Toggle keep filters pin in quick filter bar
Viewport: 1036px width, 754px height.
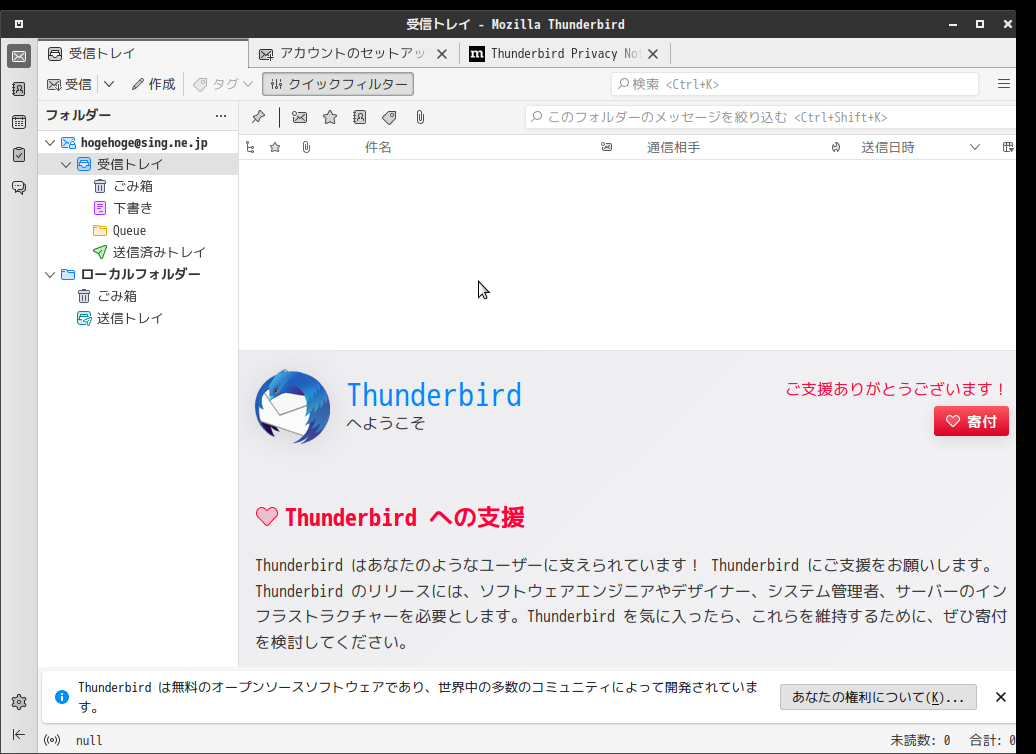258,118
